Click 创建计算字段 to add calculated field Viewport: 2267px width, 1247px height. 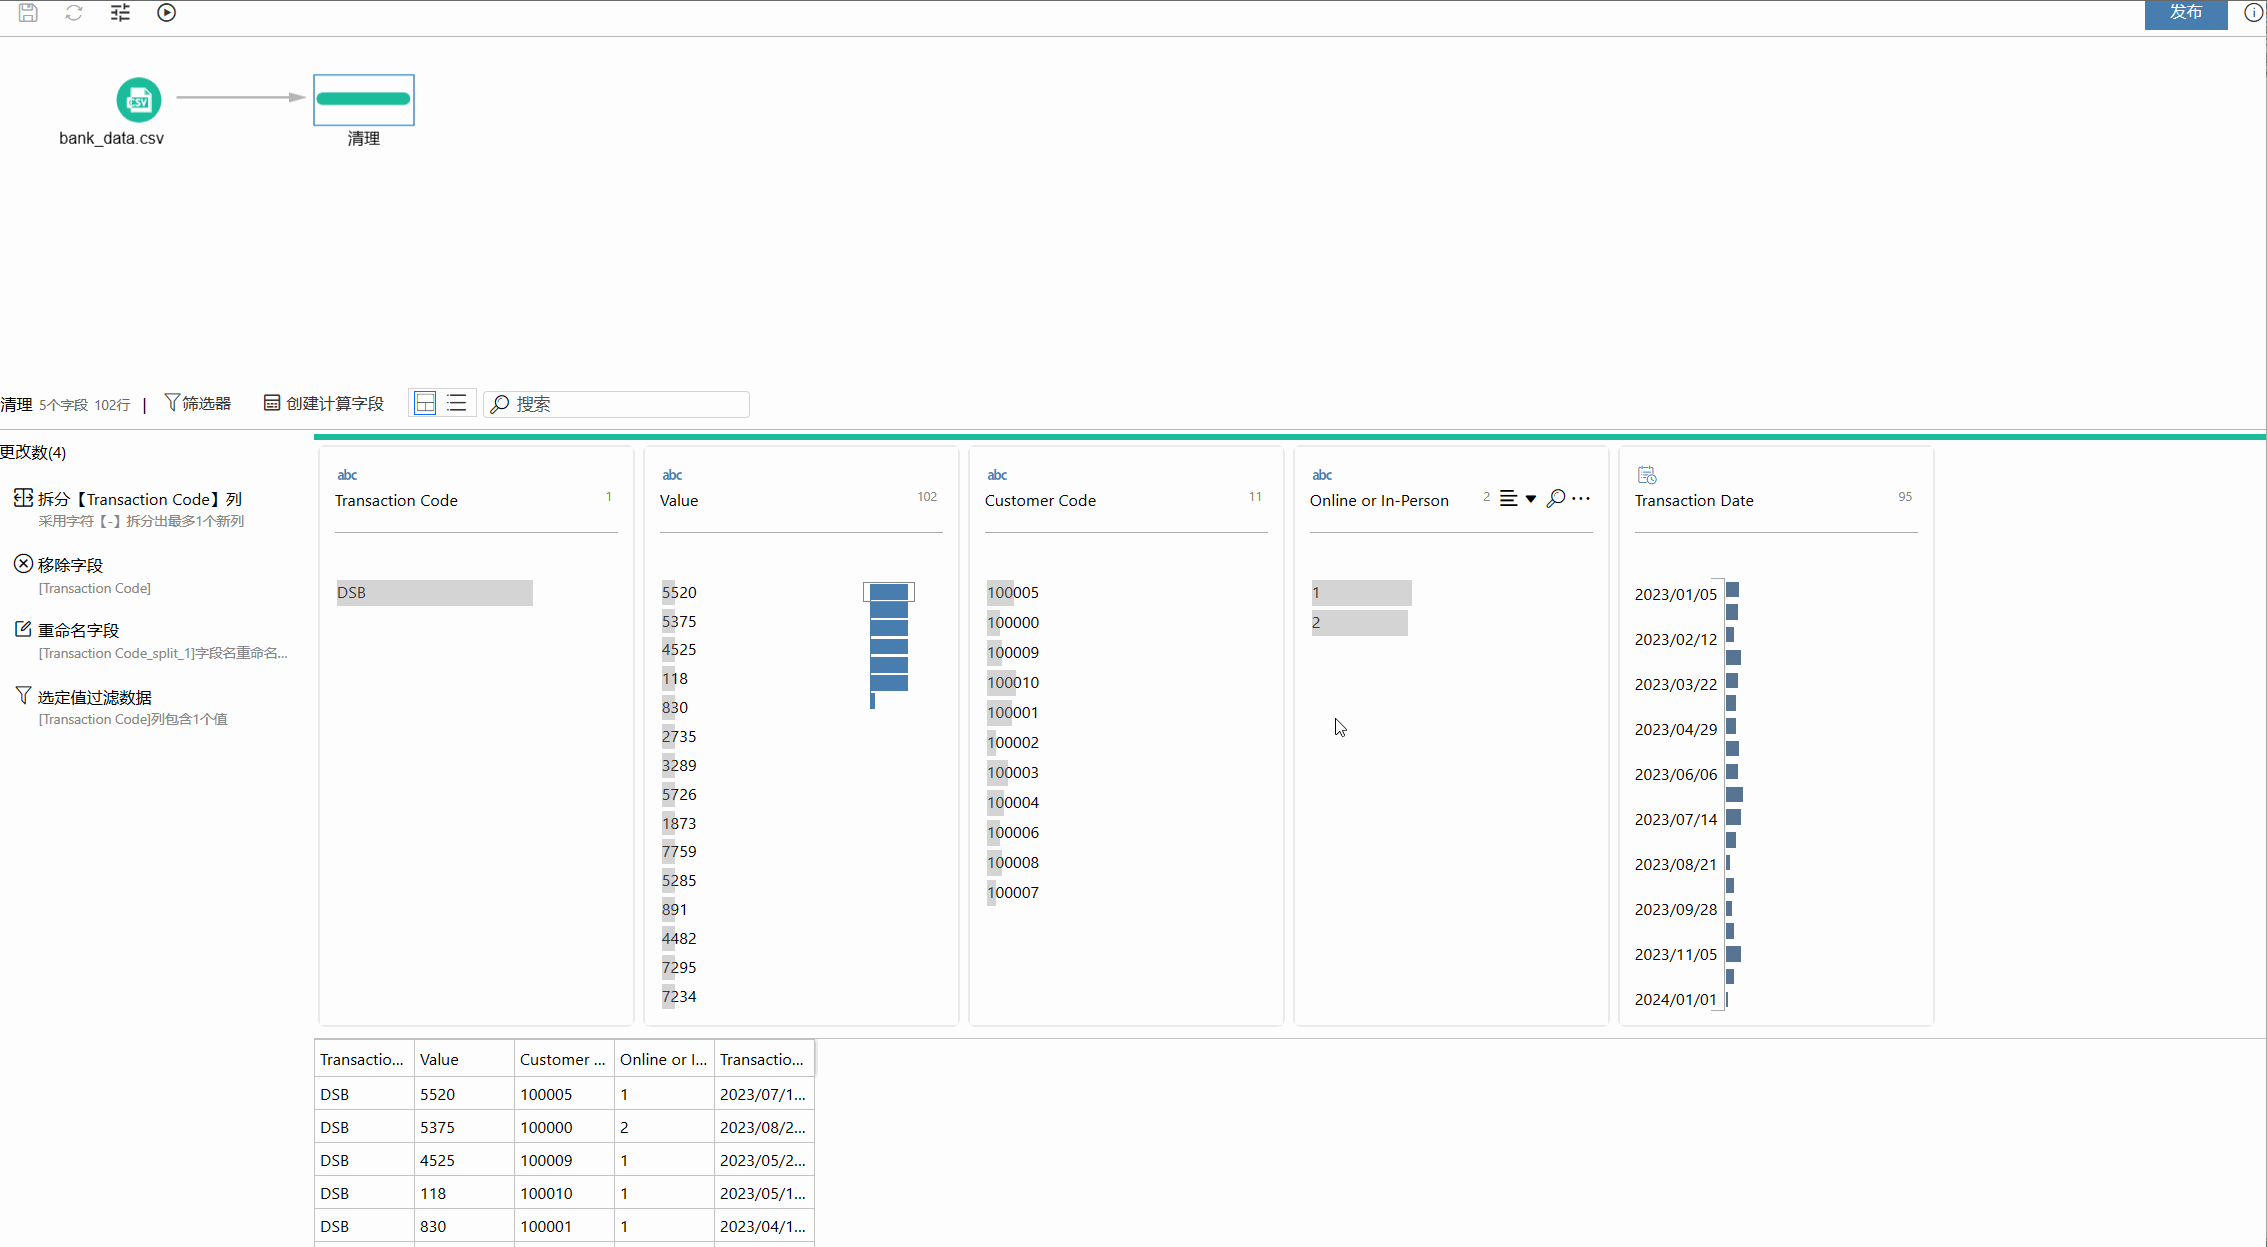coord(324,403)
